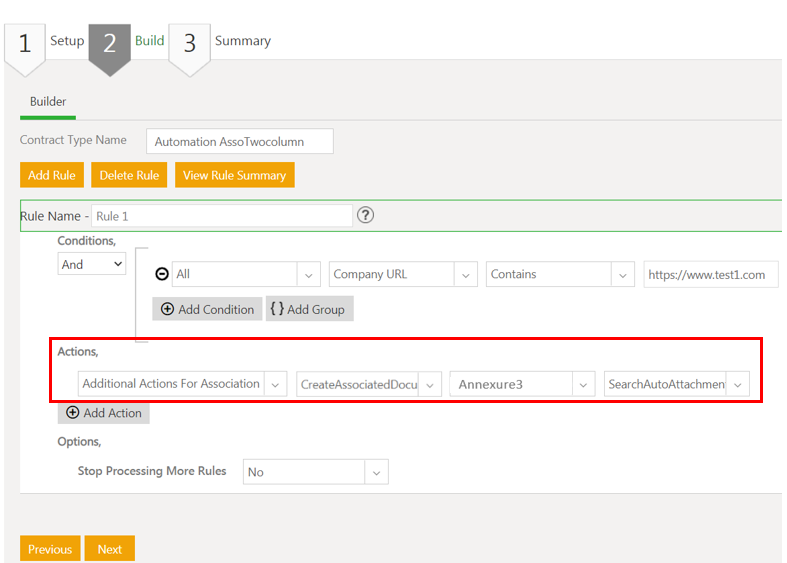The height and width of the screenshot is (563, 787).
Task: Click the plus icon in Add Condition
Action: click(166, 309)
